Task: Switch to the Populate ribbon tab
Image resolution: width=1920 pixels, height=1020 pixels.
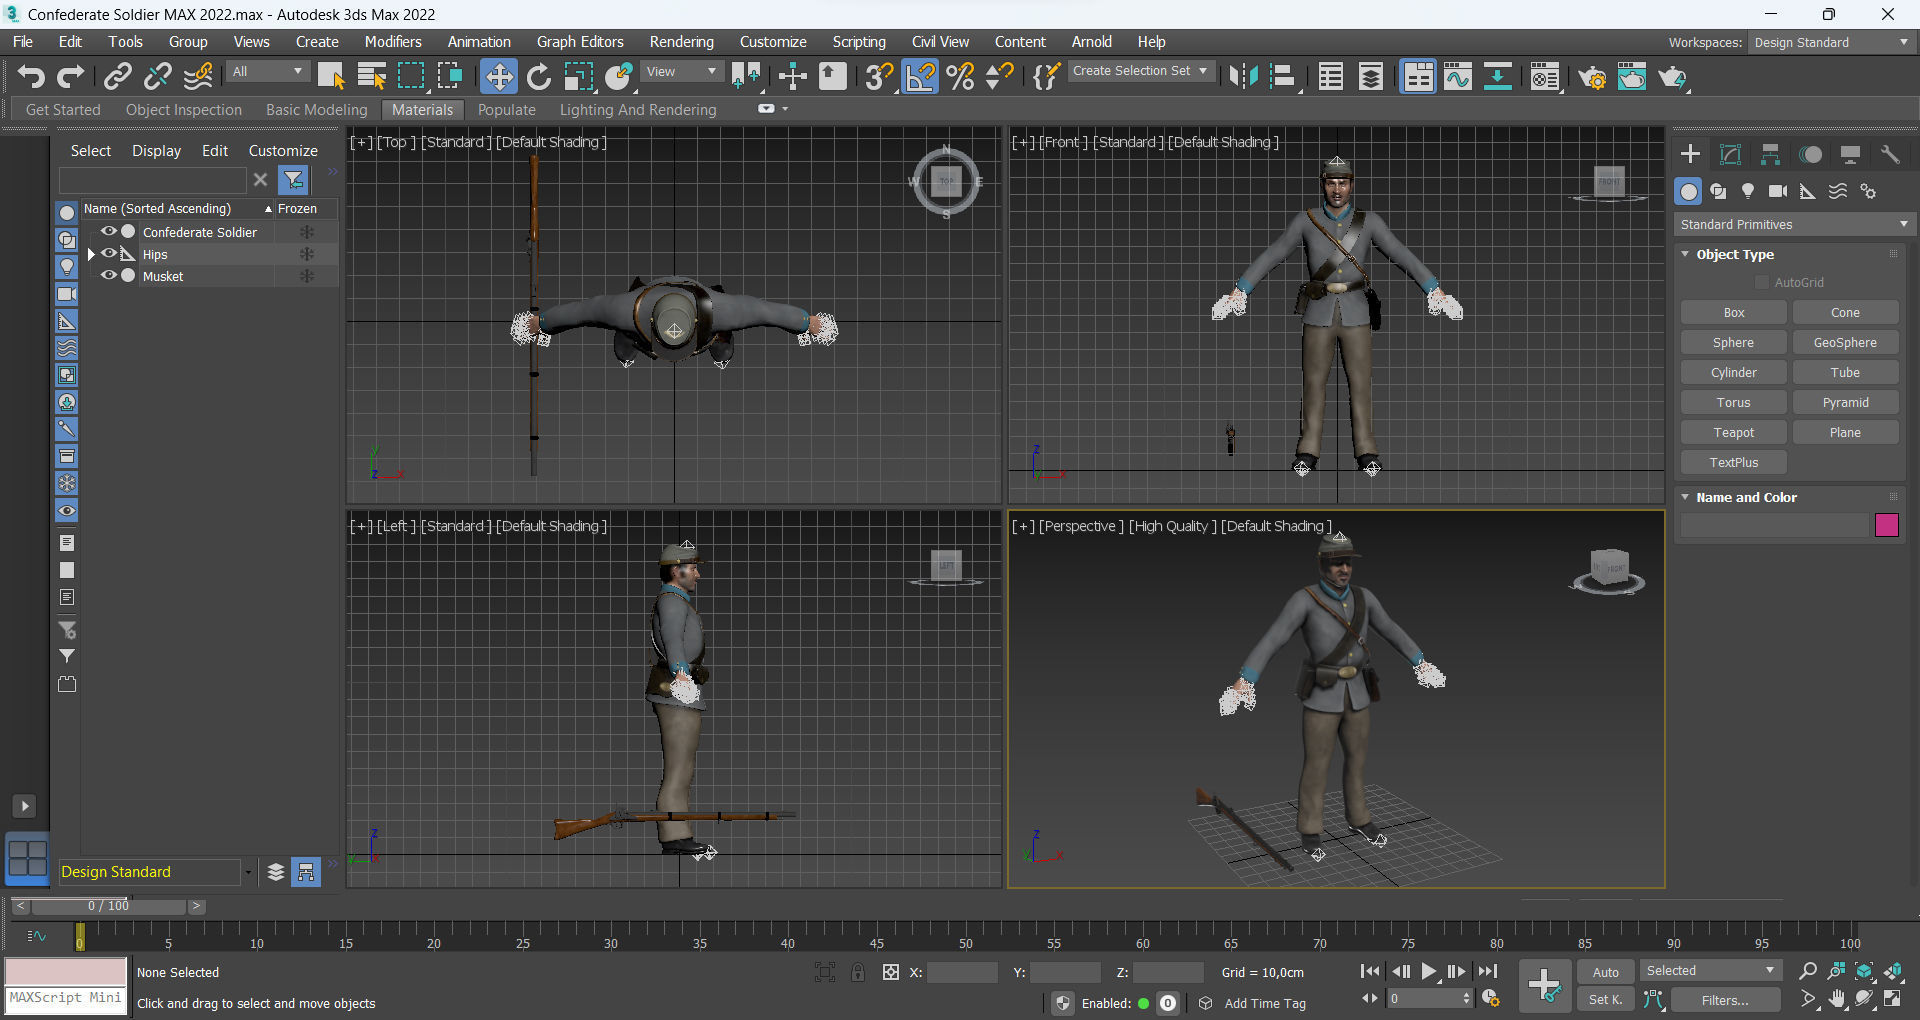Action: [x=507, y=110]
